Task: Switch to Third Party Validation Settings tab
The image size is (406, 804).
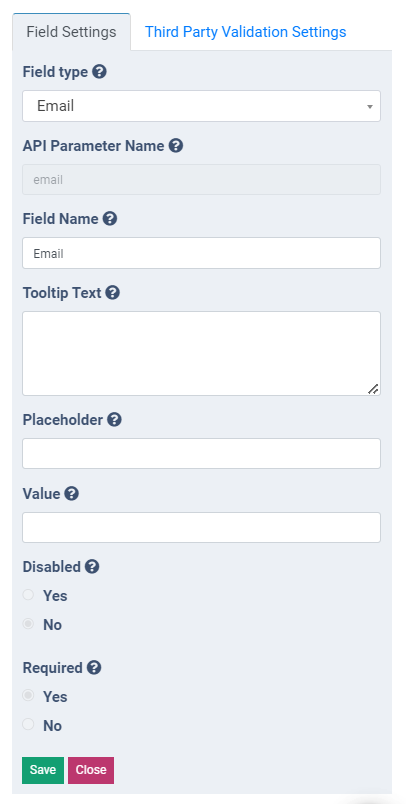Action: coord(246,32)
